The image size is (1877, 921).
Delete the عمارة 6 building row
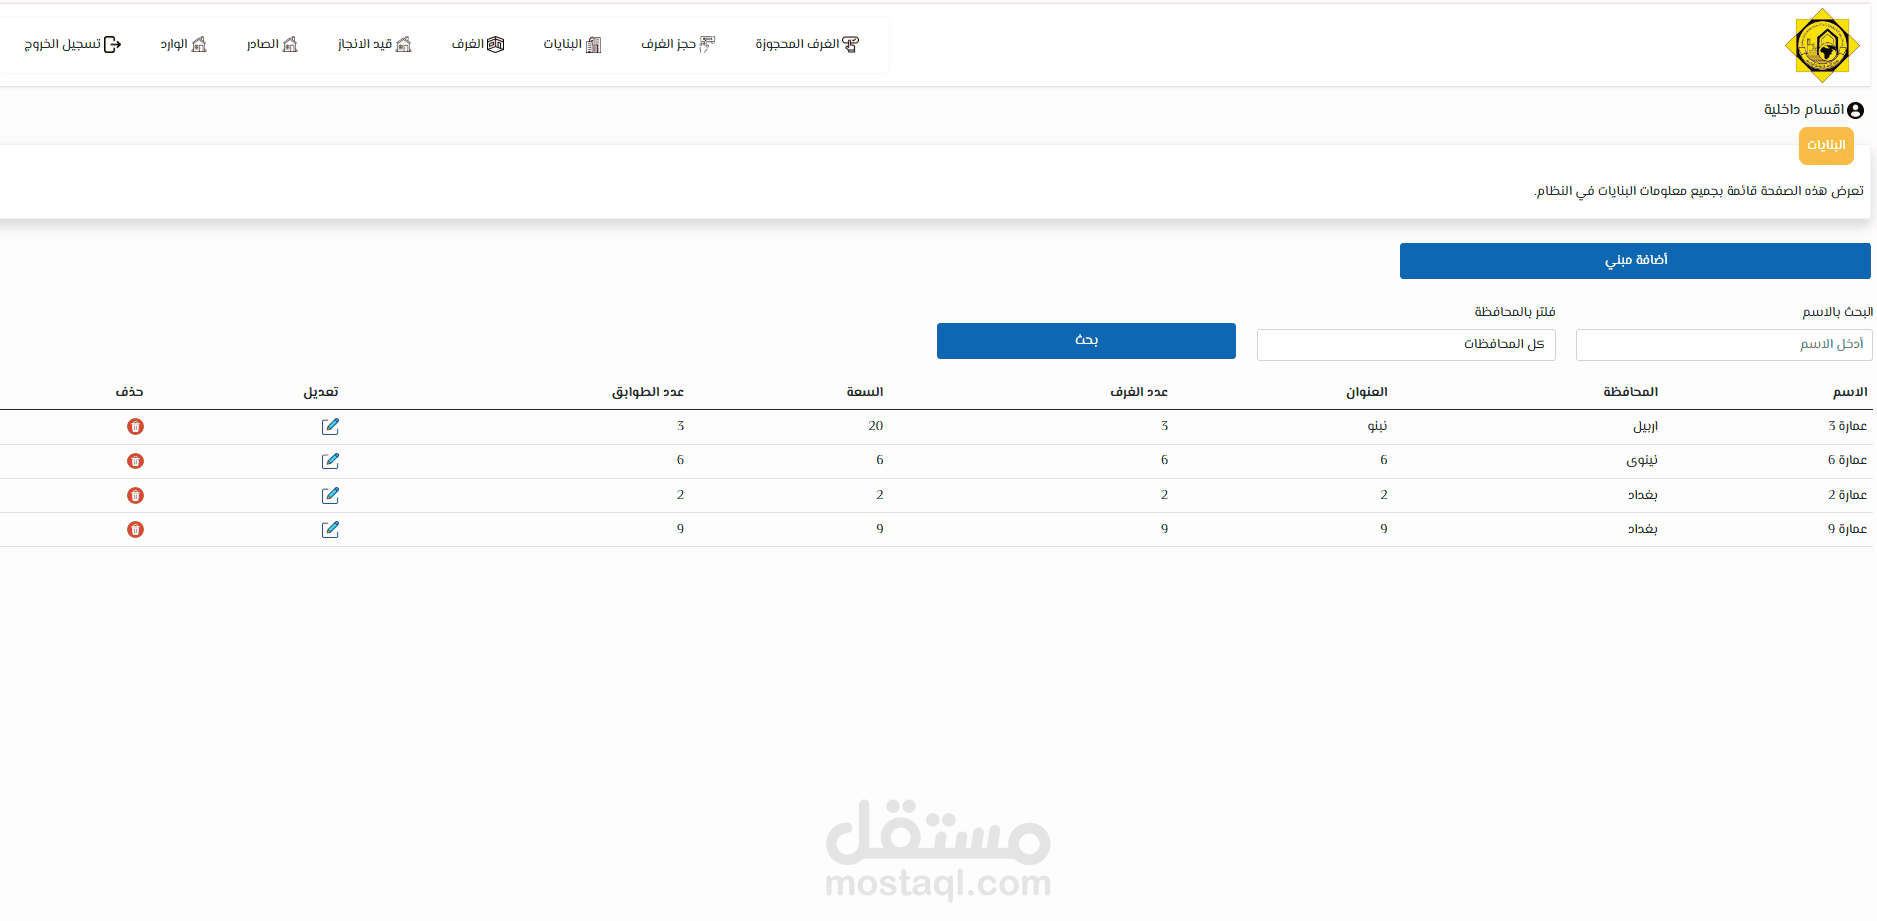pos(135,461)
